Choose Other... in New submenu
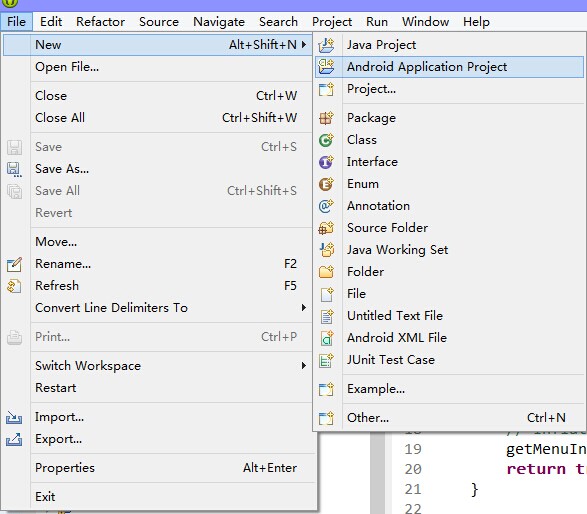587x514 pixels. point(449,418)
